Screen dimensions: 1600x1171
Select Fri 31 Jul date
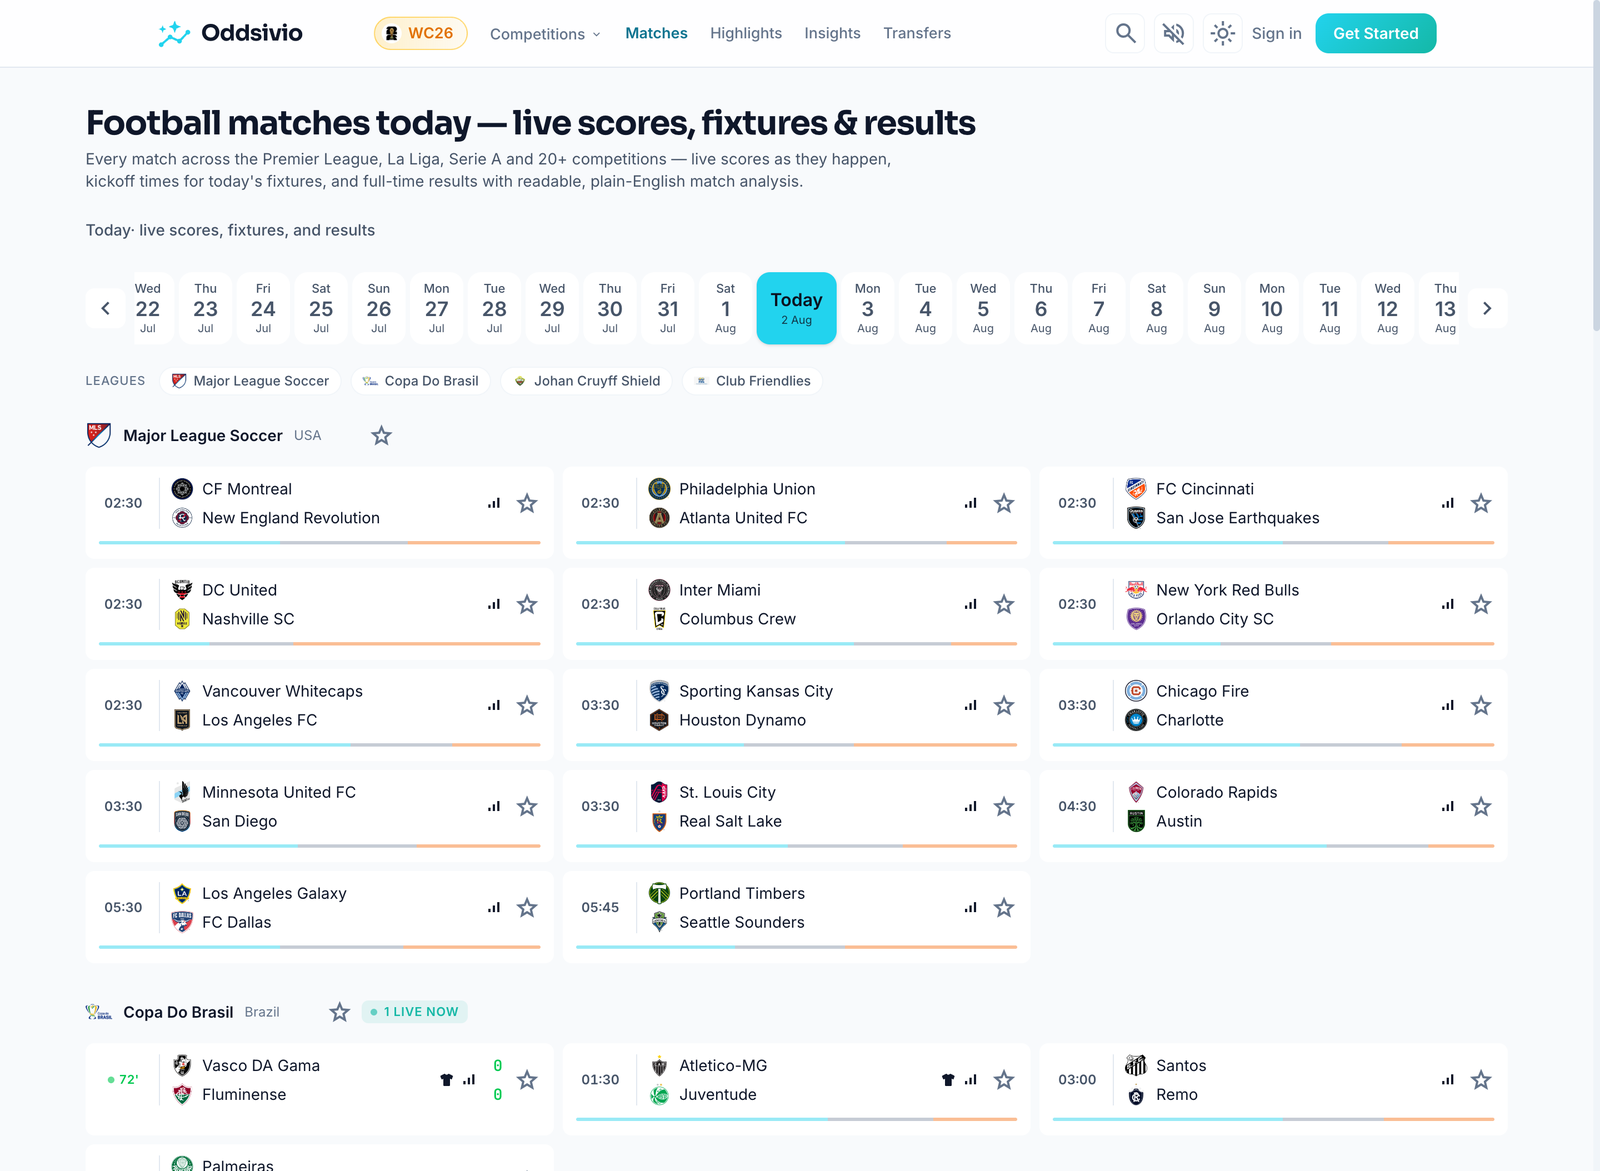[668, 308]
